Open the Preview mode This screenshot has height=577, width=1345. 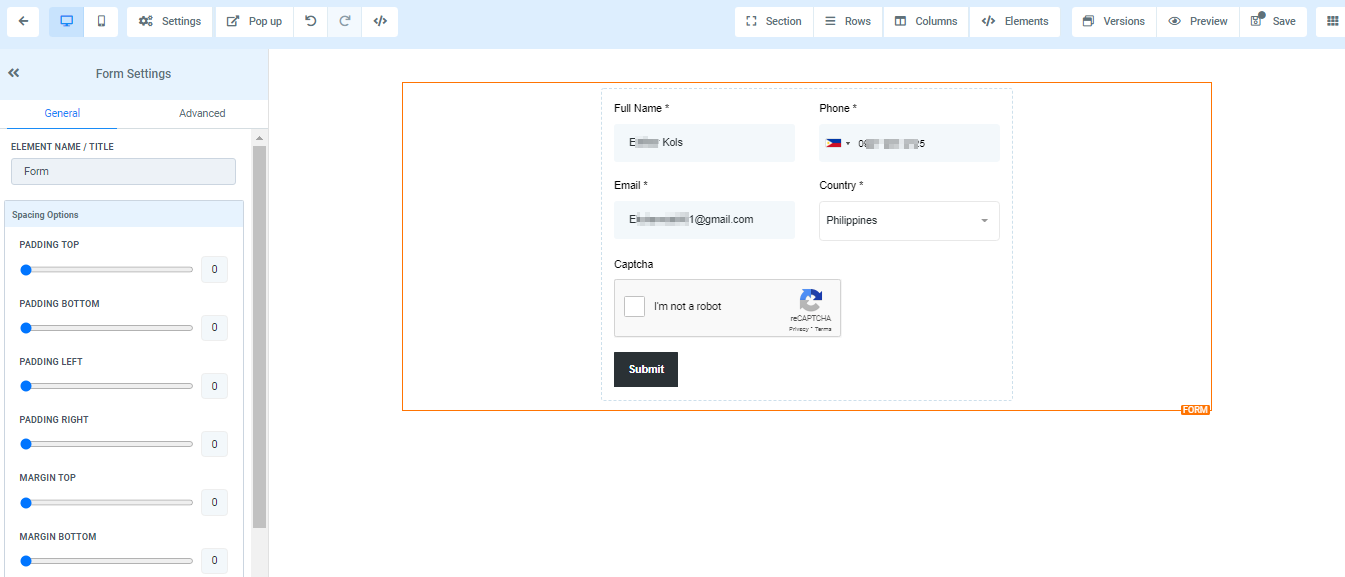pyautogui.click(x=1198, y=21)
